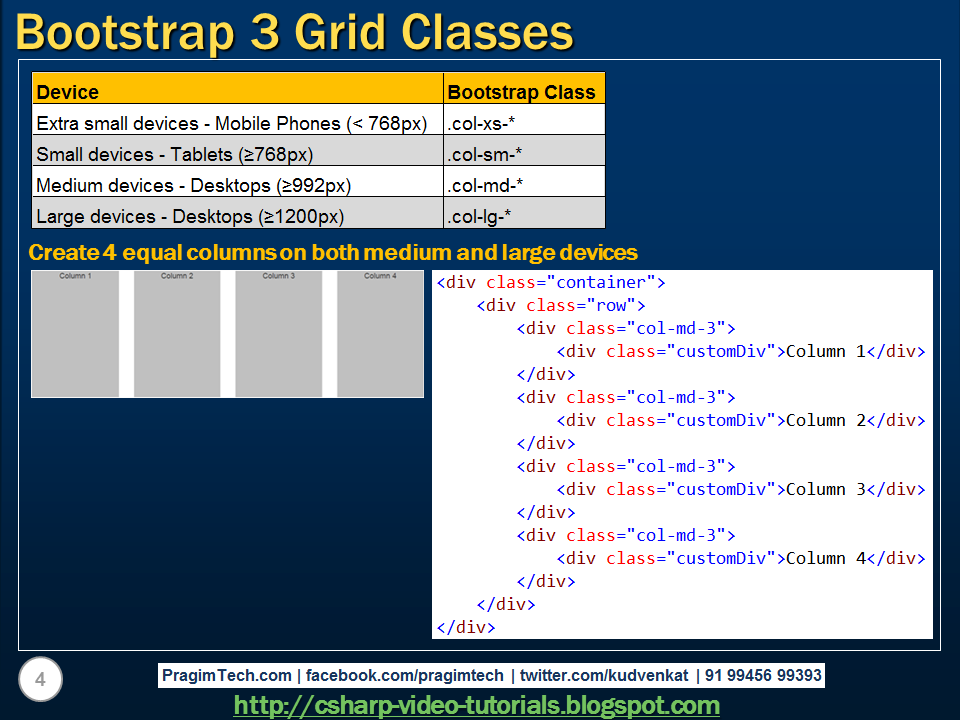This screenshot has height=720, width=960.
Task: Click the Column 1 preview box
Action: [x=75, y=334]
